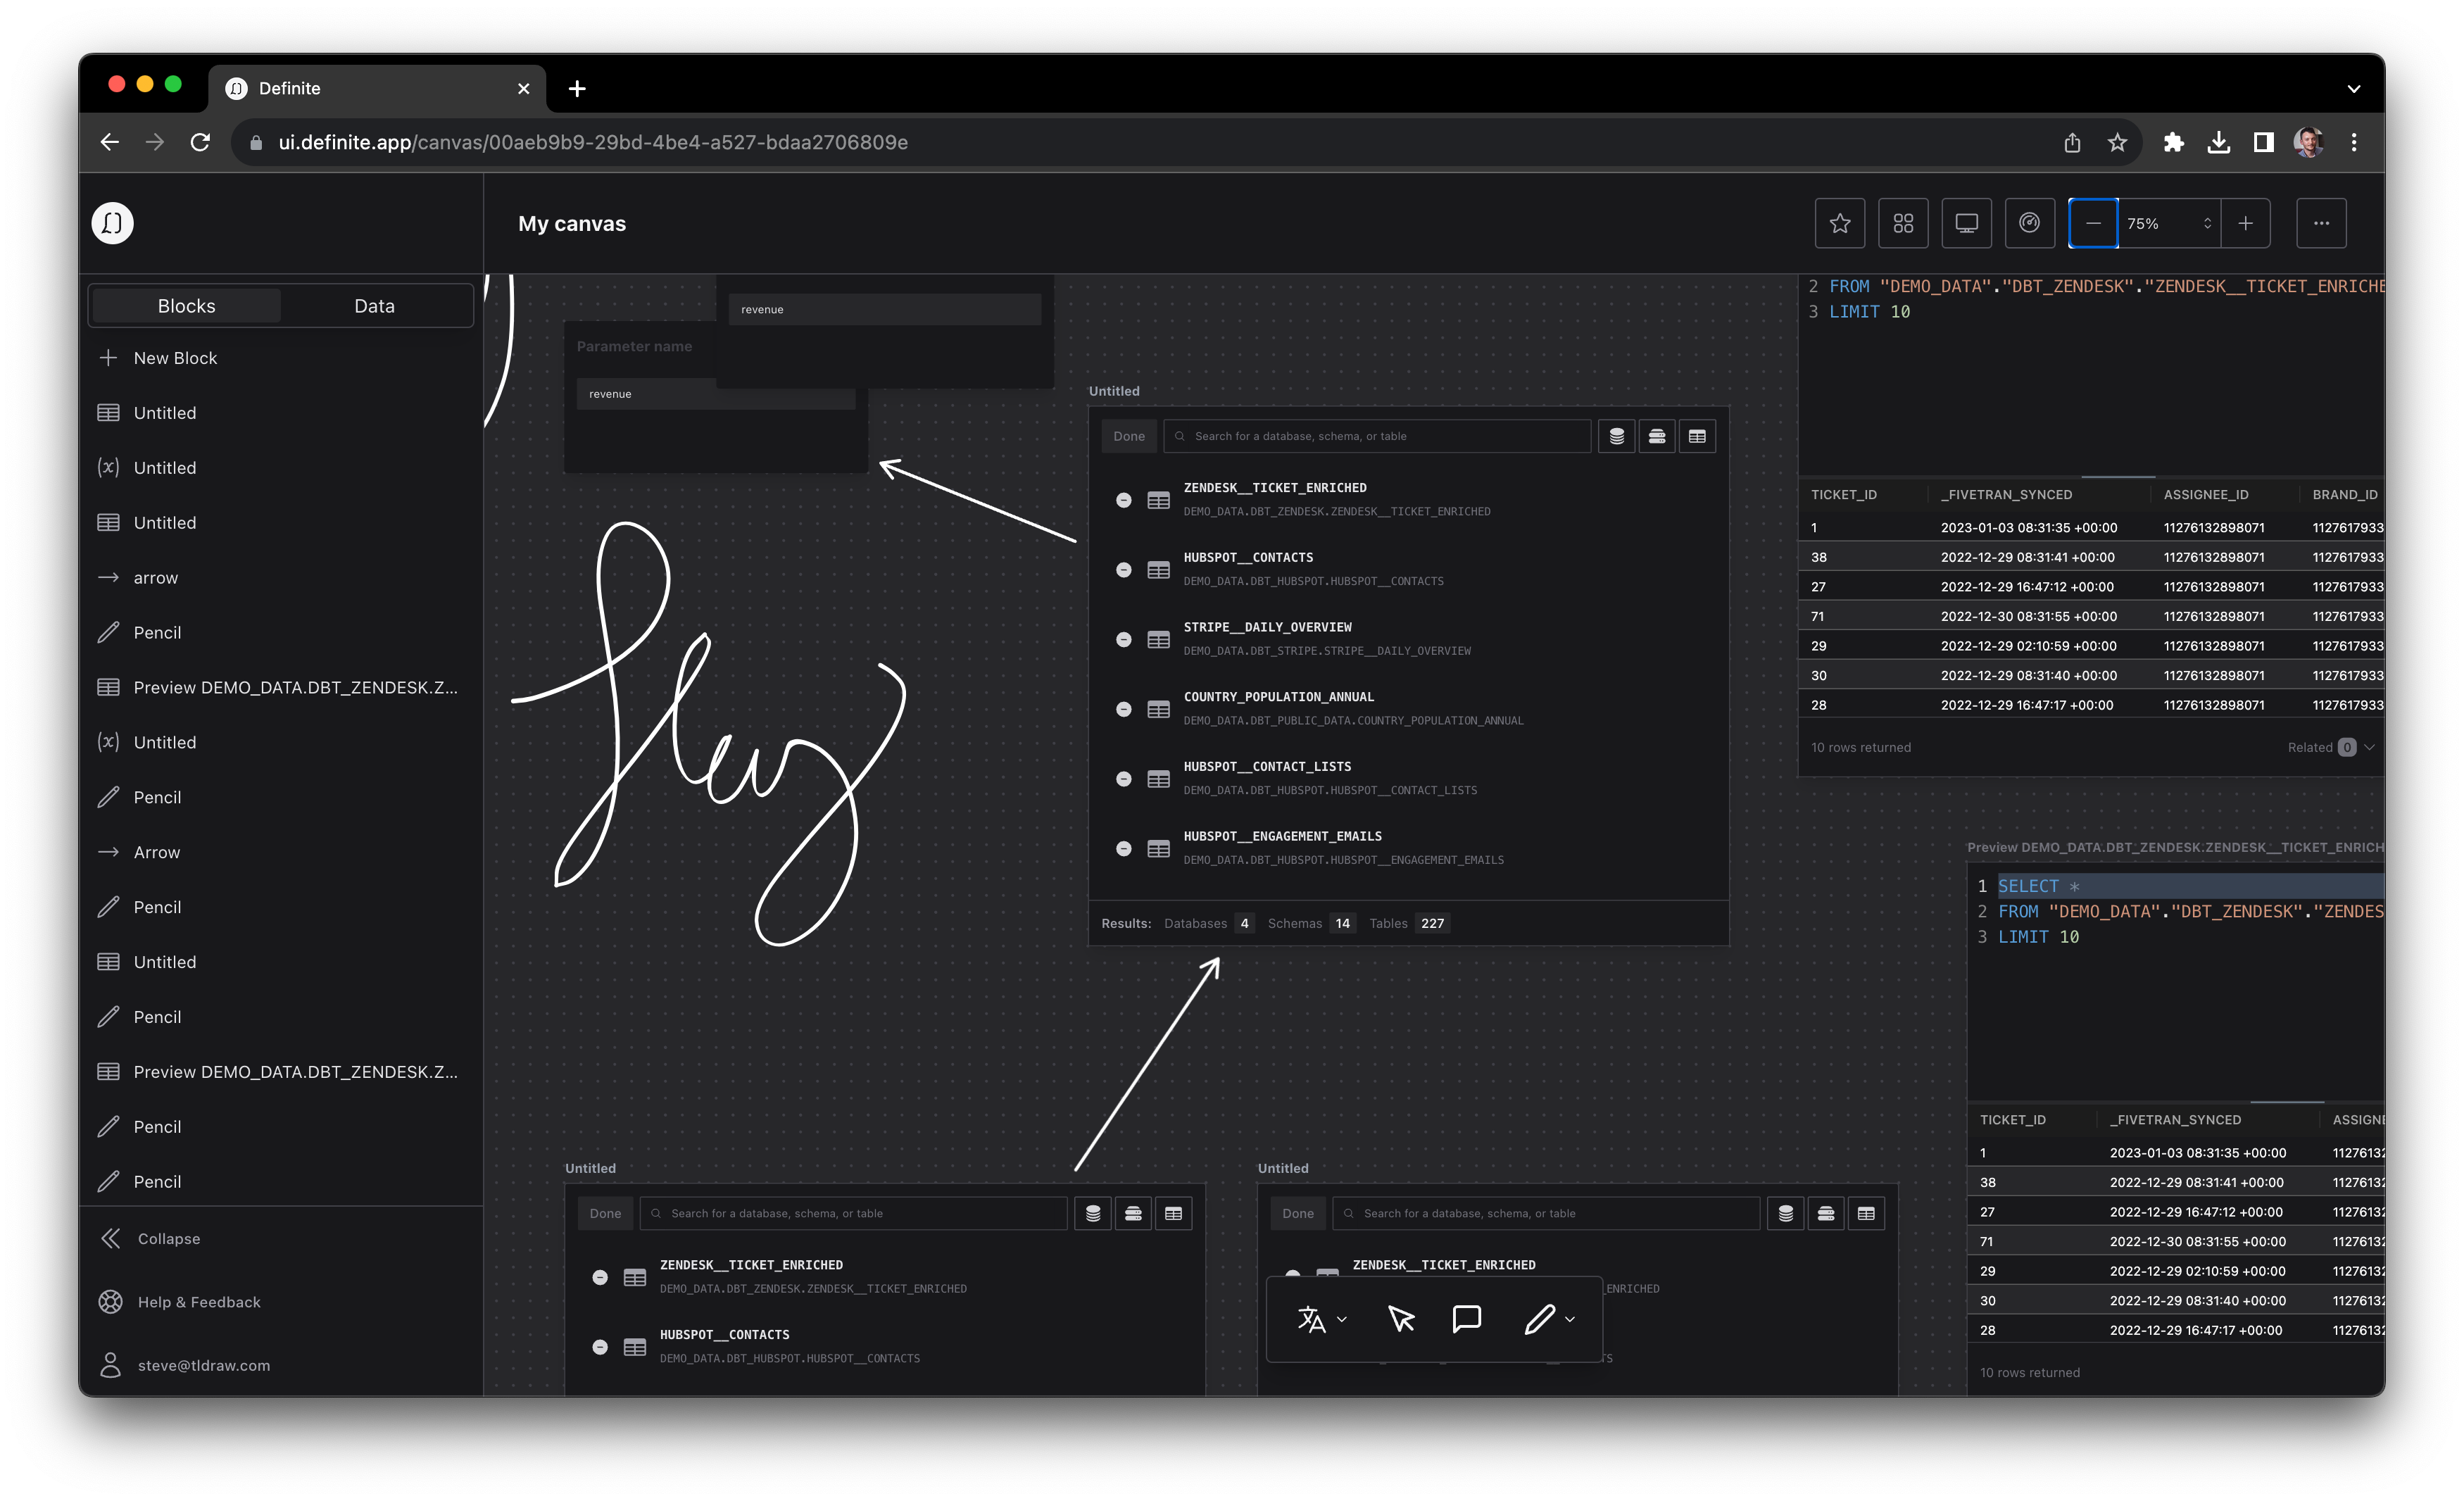The height and width of the screenshot is (1501, 2464).
Task: Click the presentation monitor icon in the top toolbar
Action: pyautogui.click(x=1966, y=223)
